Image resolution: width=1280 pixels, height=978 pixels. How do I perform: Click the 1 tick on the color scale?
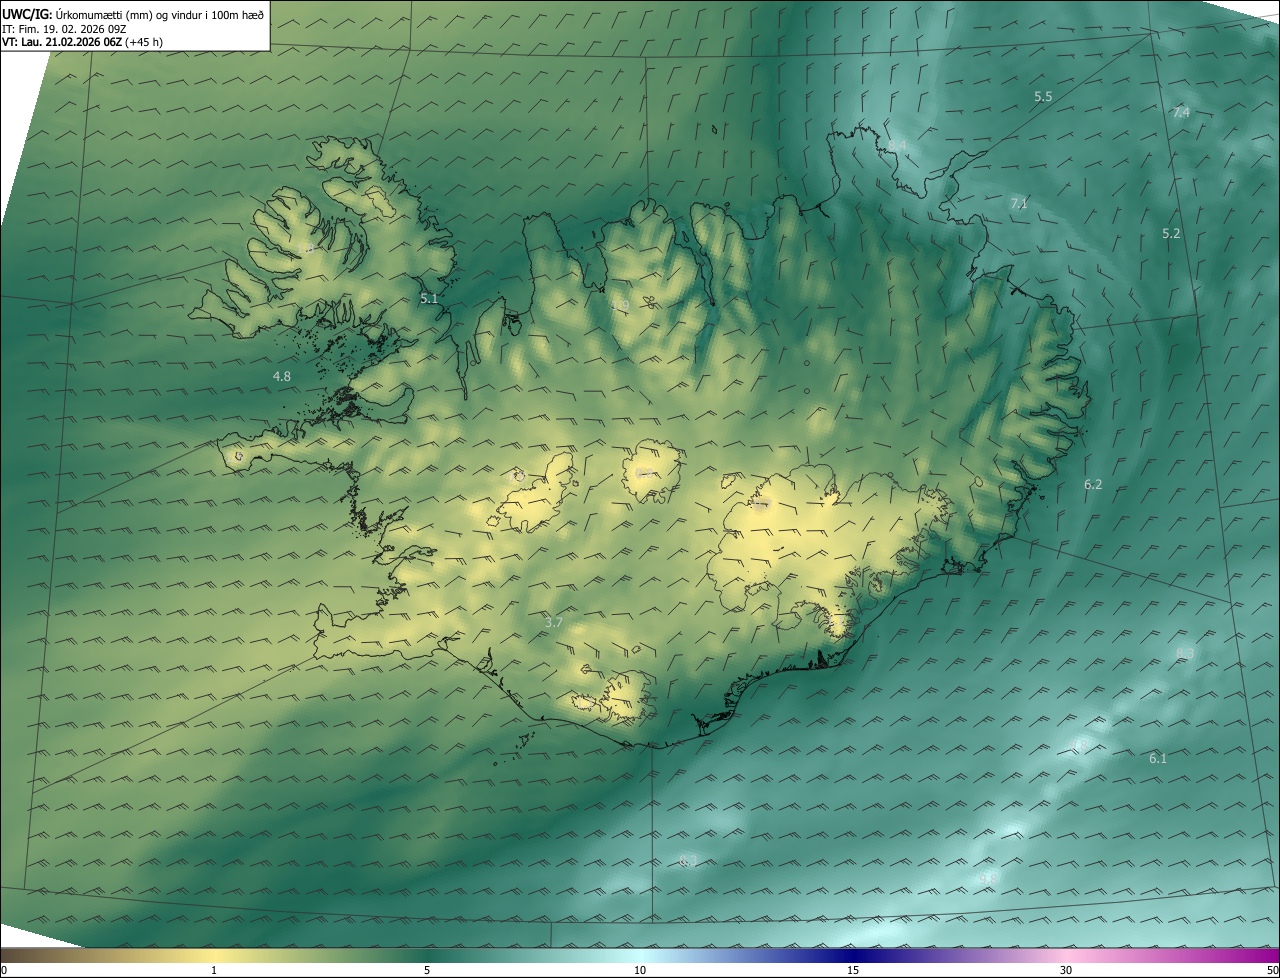[x=214, y=970]
